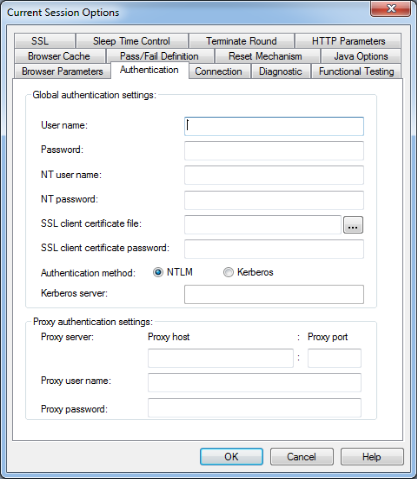418x479 pixels.
Task: Focus SSL client certificate file field
Action: coord(262,224)
